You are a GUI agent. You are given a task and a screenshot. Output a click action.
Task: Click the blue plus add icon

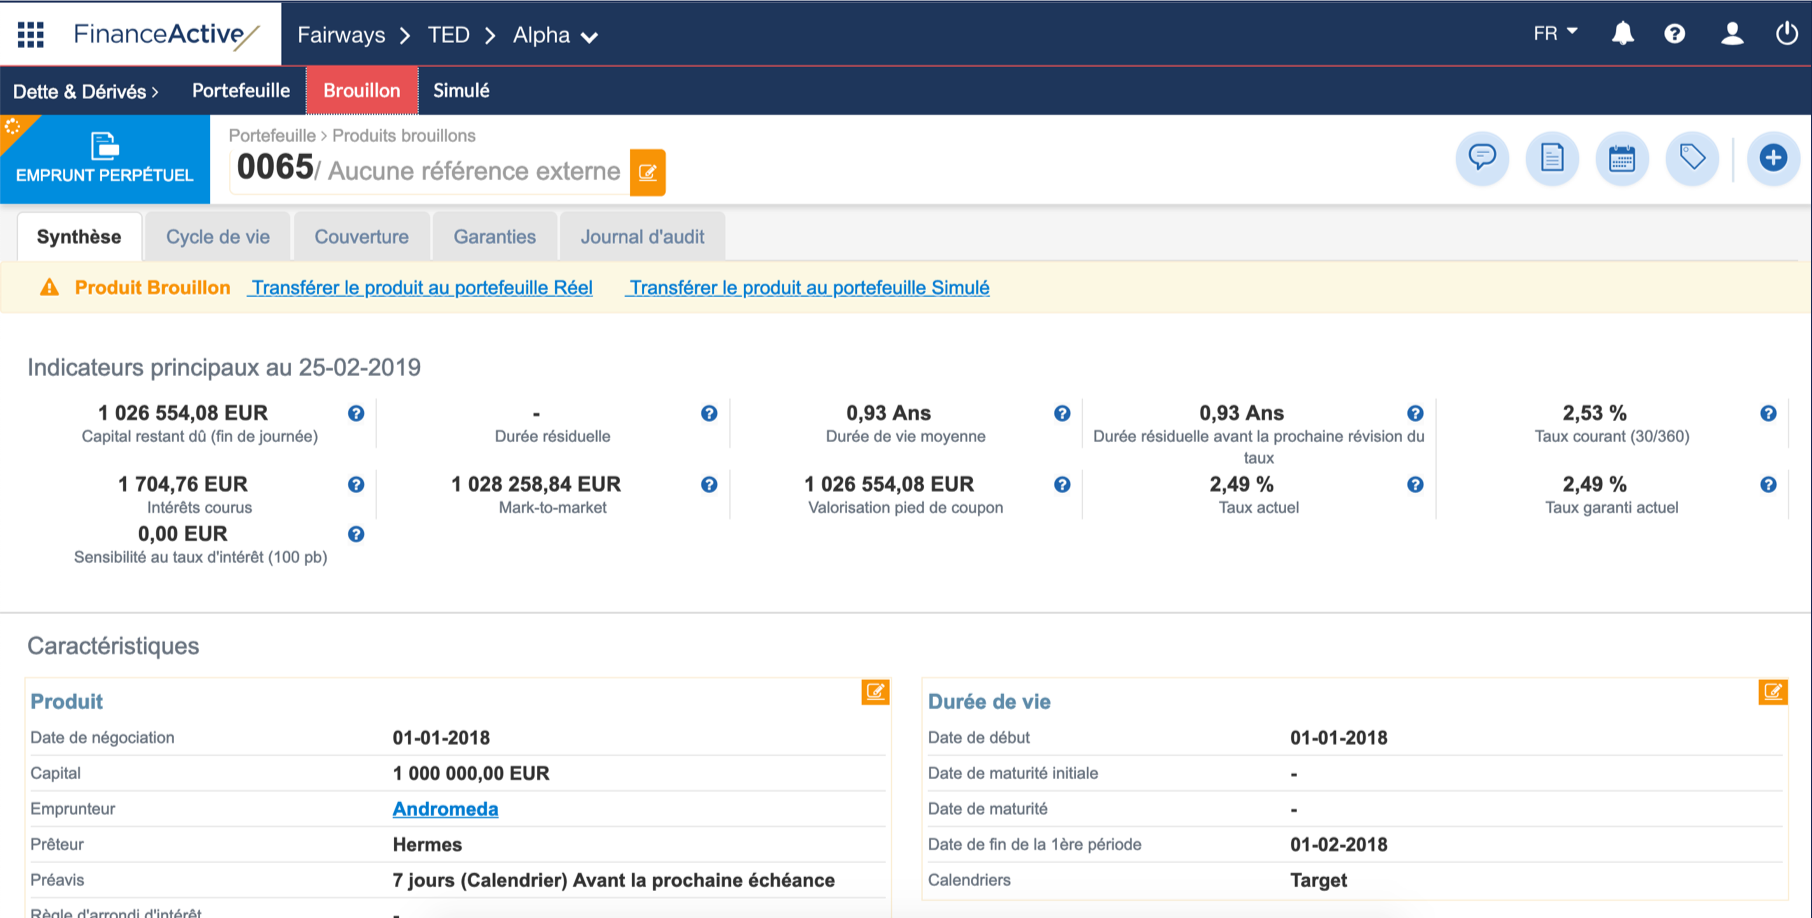point(1773,158)
